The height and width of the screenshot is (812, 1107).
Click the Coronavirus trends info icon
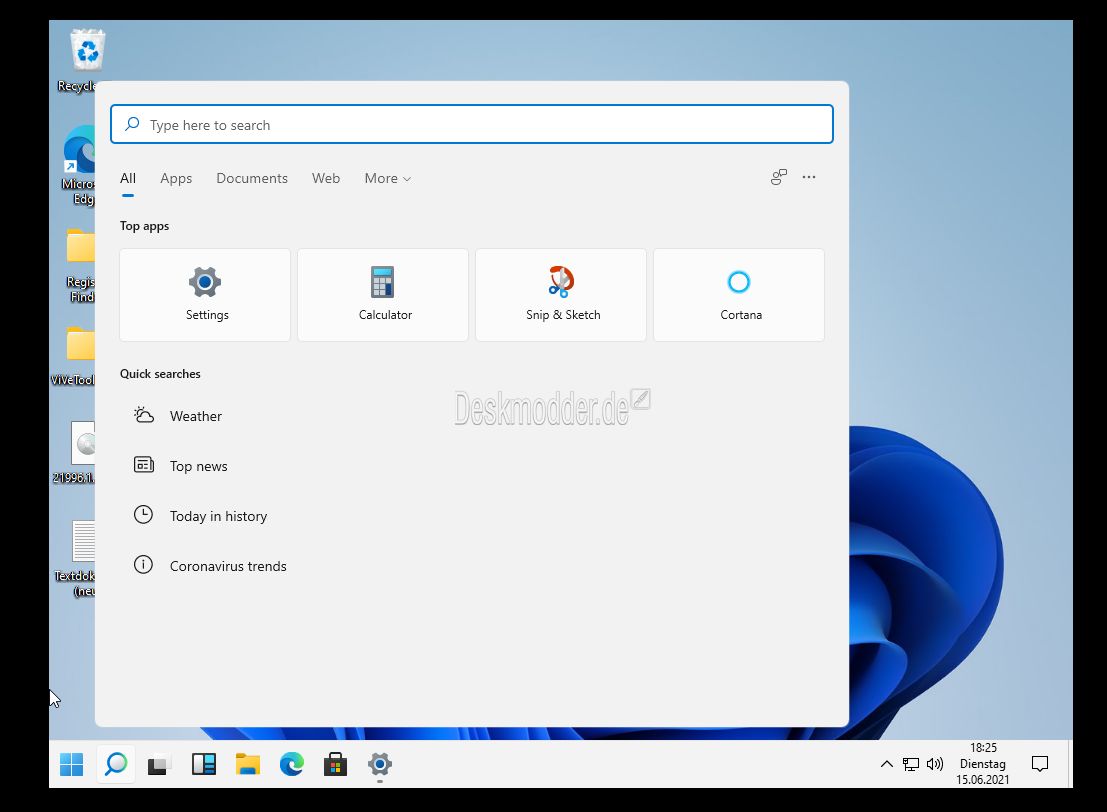point(143,565)
